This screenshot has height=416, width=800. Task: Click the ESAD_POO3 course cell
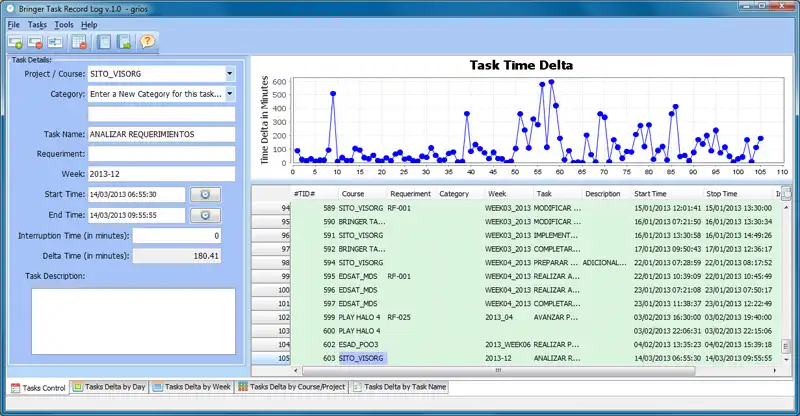coord(362,345)
